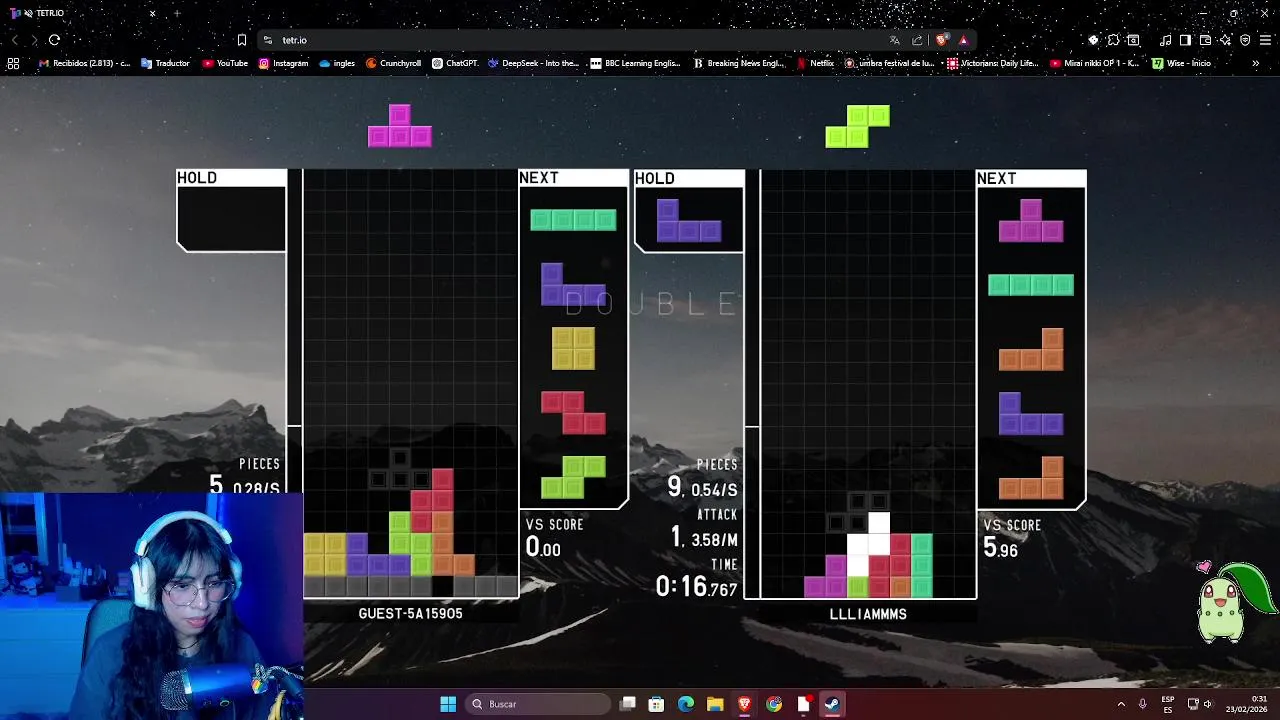This screenshot has width=1280, height=720.
Task: Open the Brave Wallet icon
Action: pos(1205,40)
